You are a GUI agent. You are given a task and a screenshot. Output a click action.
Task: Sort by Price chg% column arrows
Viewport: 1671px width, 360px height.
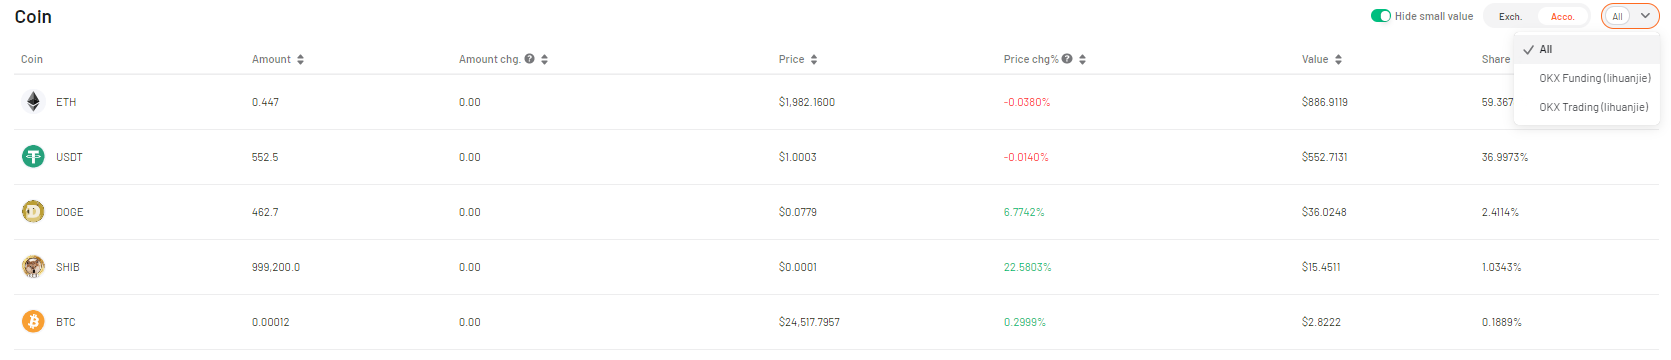pos(1082,60)
